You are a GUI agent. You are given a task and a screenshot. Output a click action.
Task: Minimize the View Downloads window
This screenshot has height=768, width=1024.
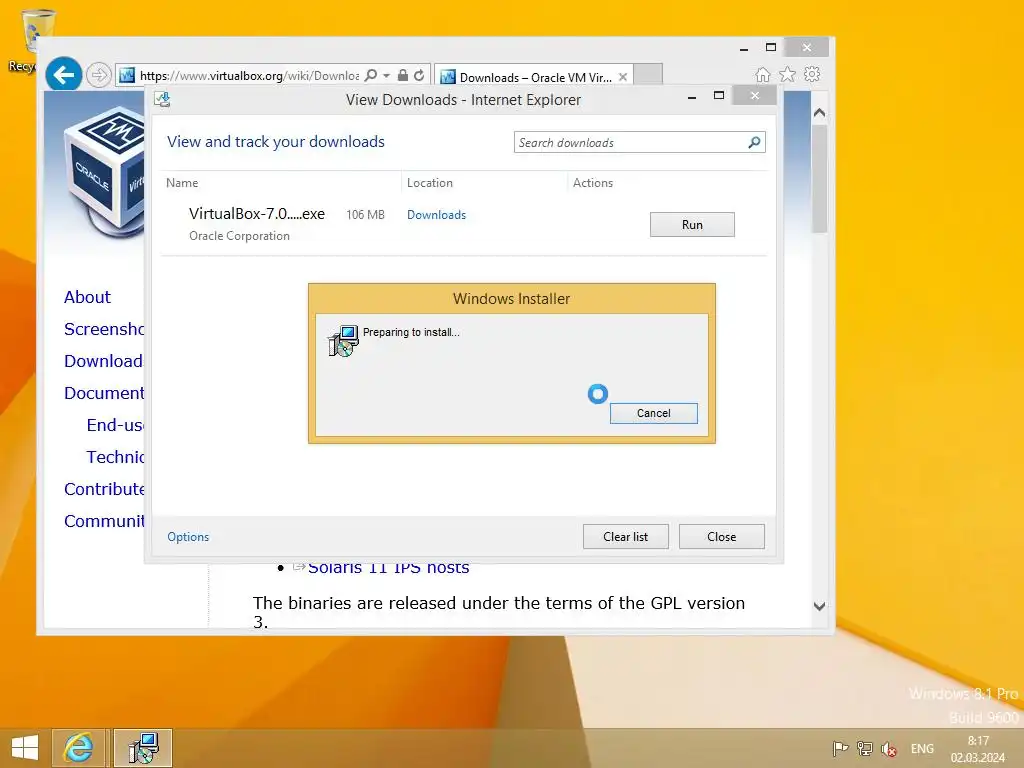[x=692, y=97]
